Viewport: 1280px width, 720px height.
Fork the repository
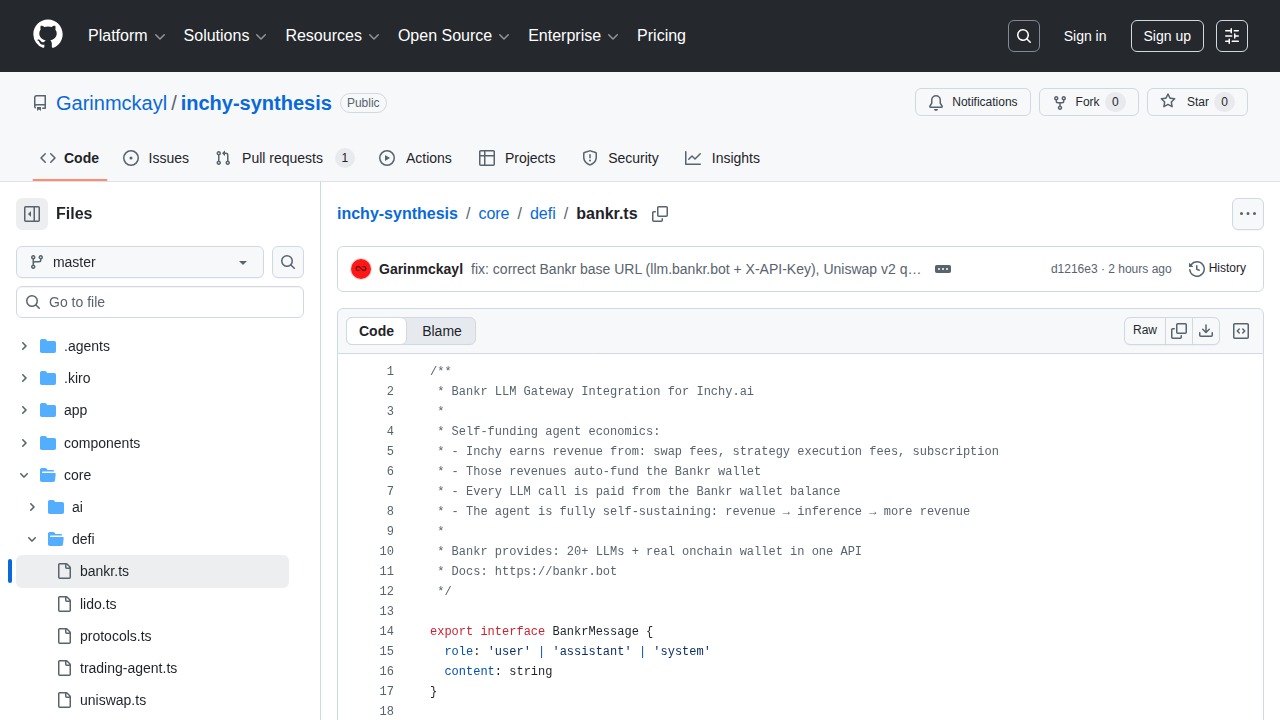pos(1089,102)
